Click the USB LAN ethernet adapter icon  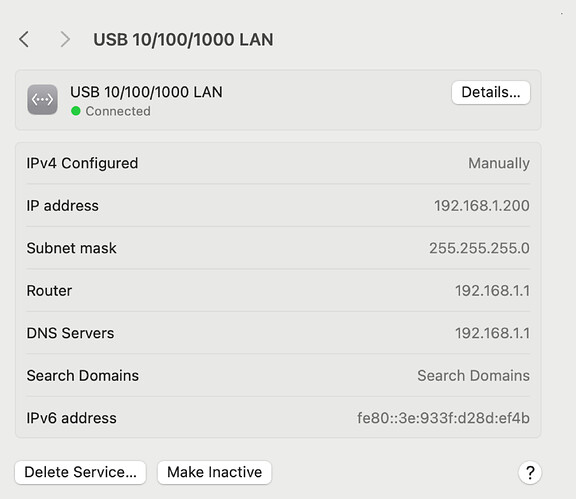[x=42, y=100]
